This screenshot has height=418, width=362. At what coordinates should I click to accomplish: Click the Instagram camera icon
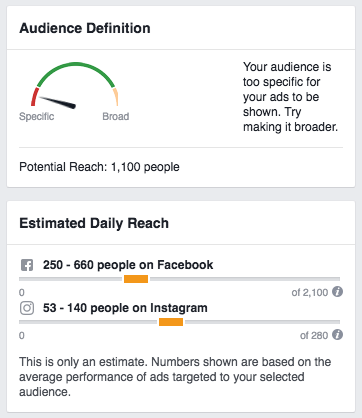27,308
